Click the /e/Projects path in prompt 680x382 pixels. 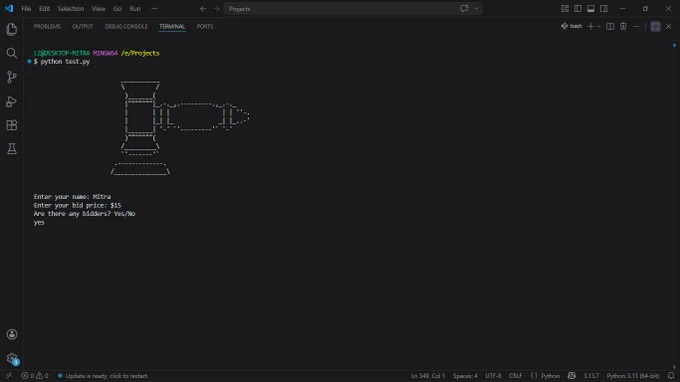[140, 53]
